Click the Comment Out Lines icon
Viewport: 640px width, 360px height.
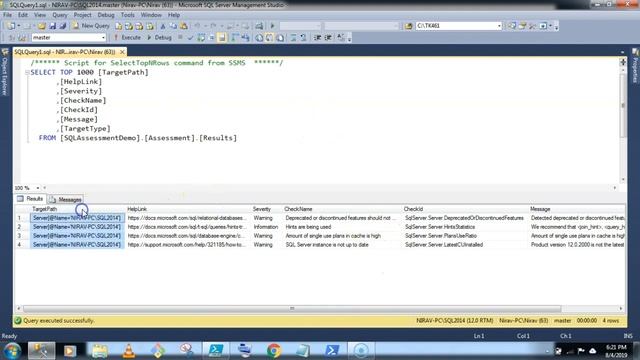(293, 38)
